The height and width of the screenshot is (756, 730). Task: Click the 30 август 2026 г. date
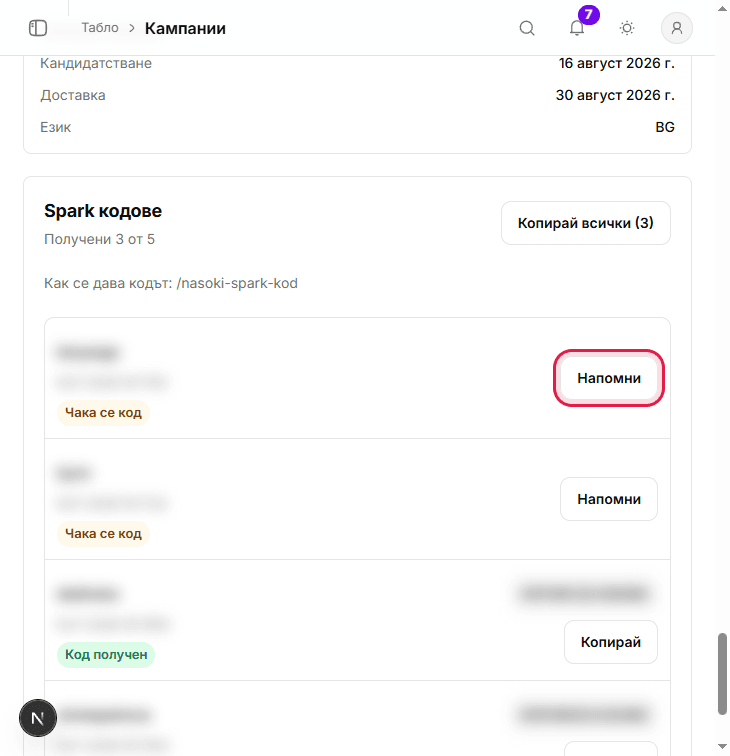[x=615, y=95]
